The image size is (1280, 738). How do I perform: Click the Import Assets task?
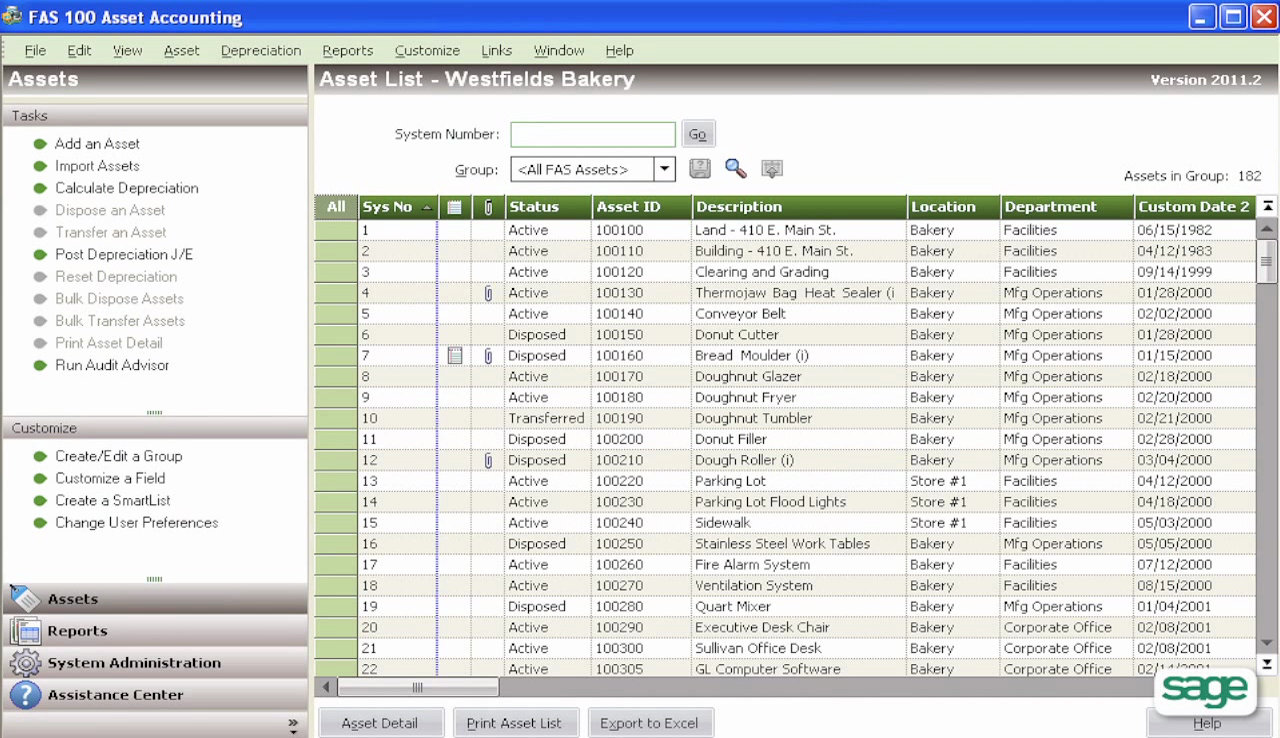[x=97, y=166]
